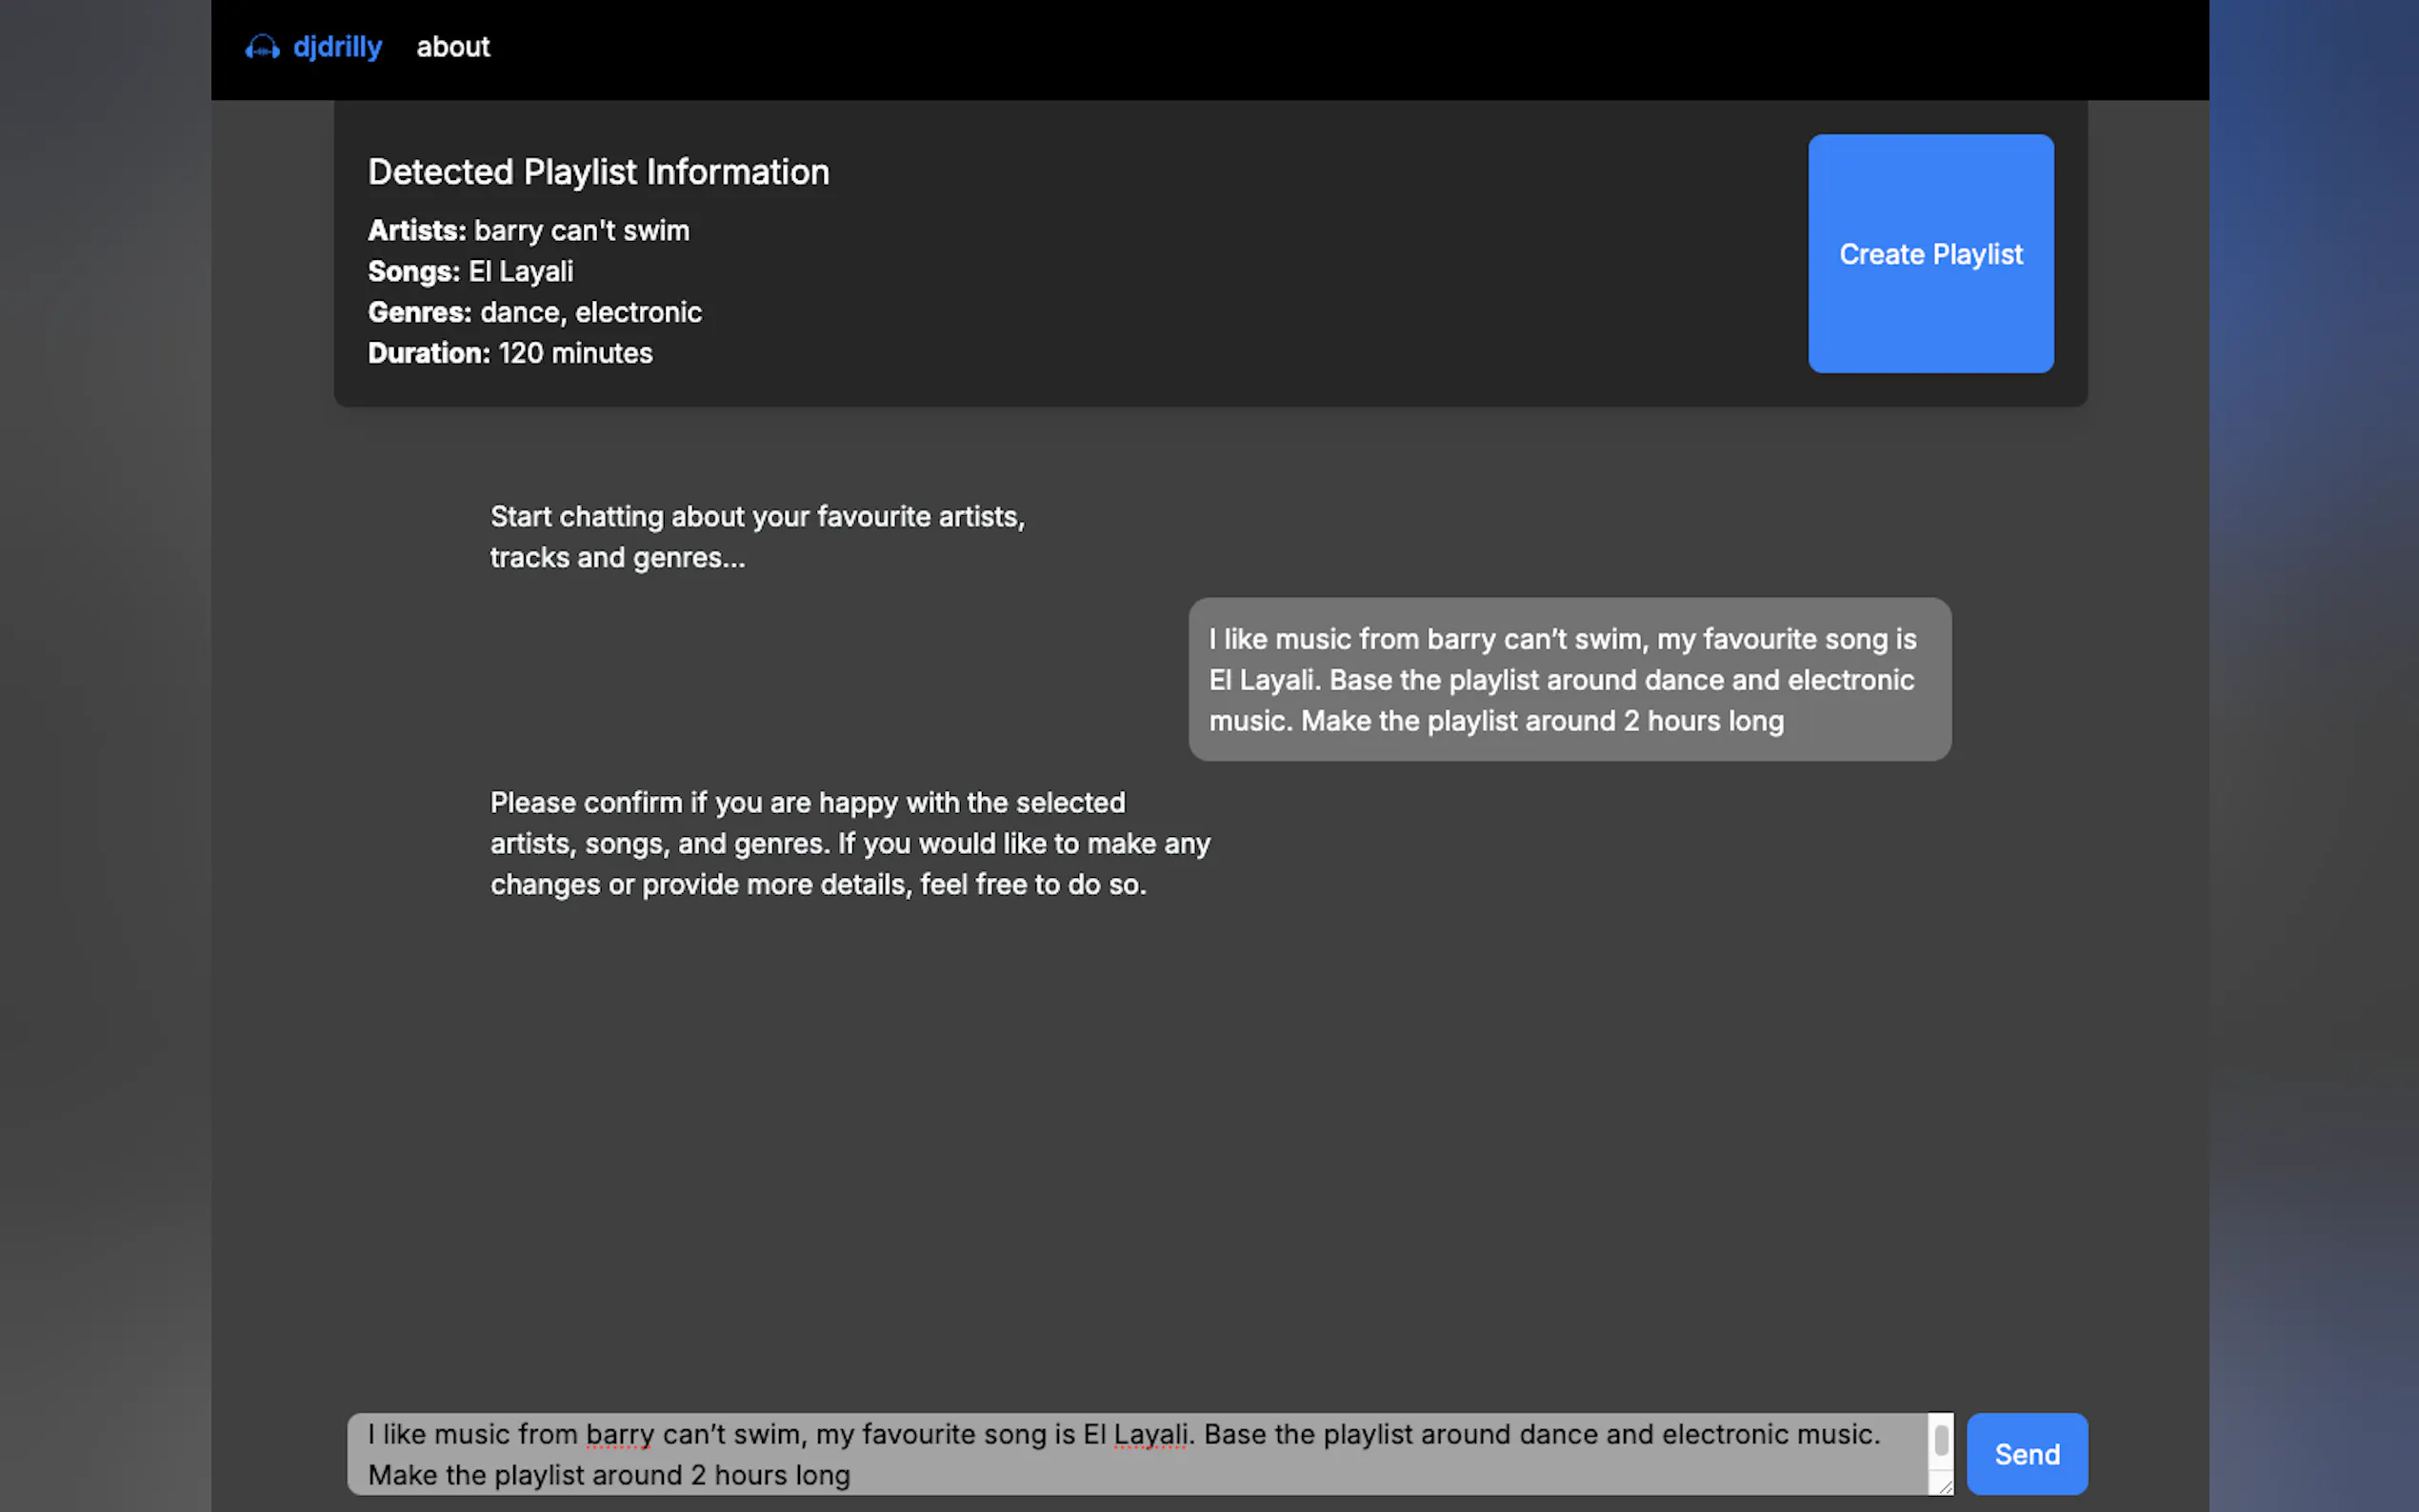Click the user's grey chat bubble

(x=1568, y=679)
